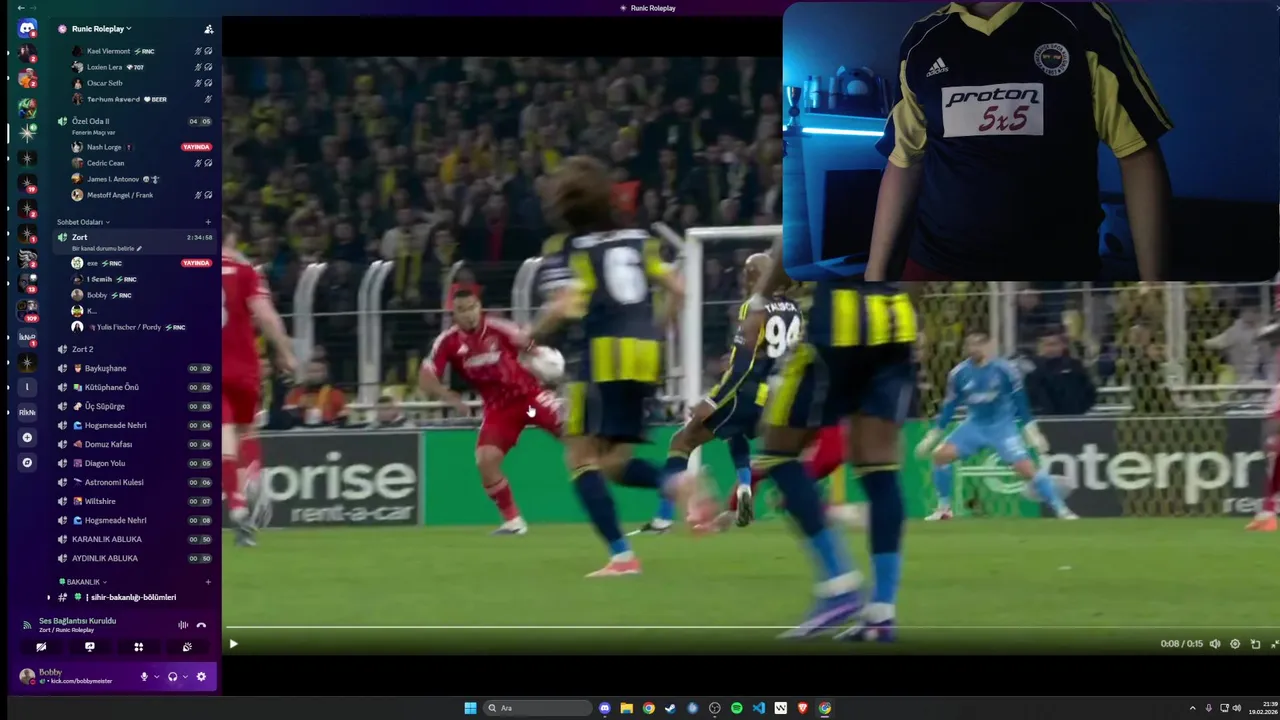Join Zort 2 voice channel

pyautogui.click(x=135, y=349)
